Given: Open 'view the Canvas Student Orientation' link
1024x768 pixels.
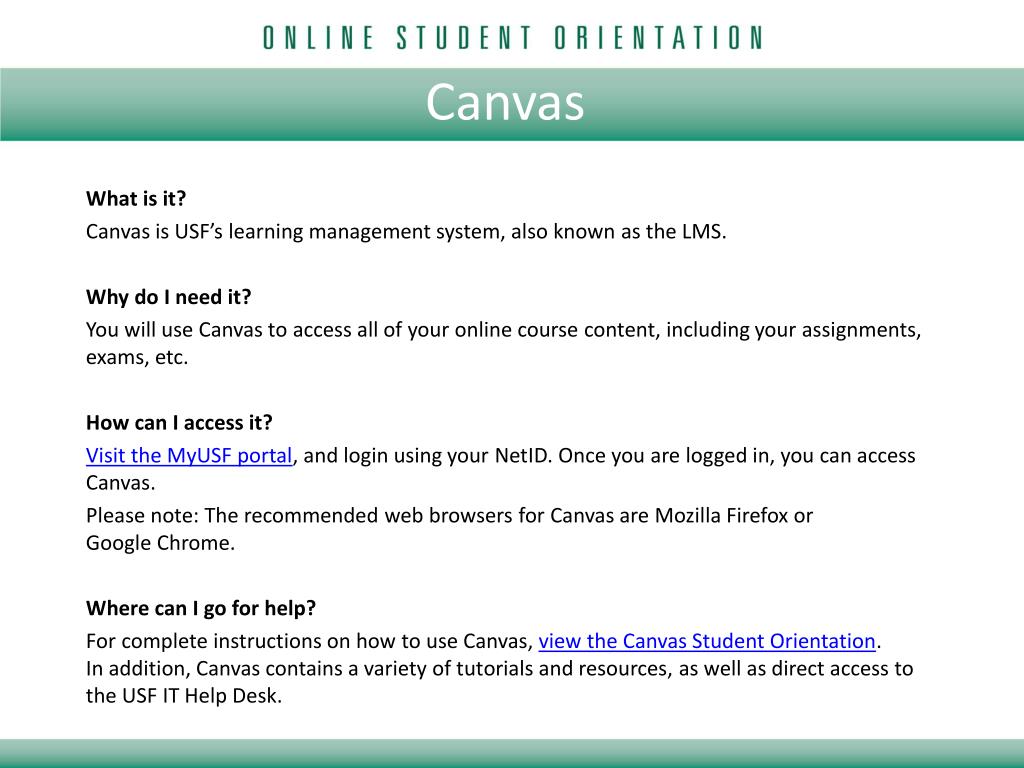Looking at the screenshot, I should [707, 641].
